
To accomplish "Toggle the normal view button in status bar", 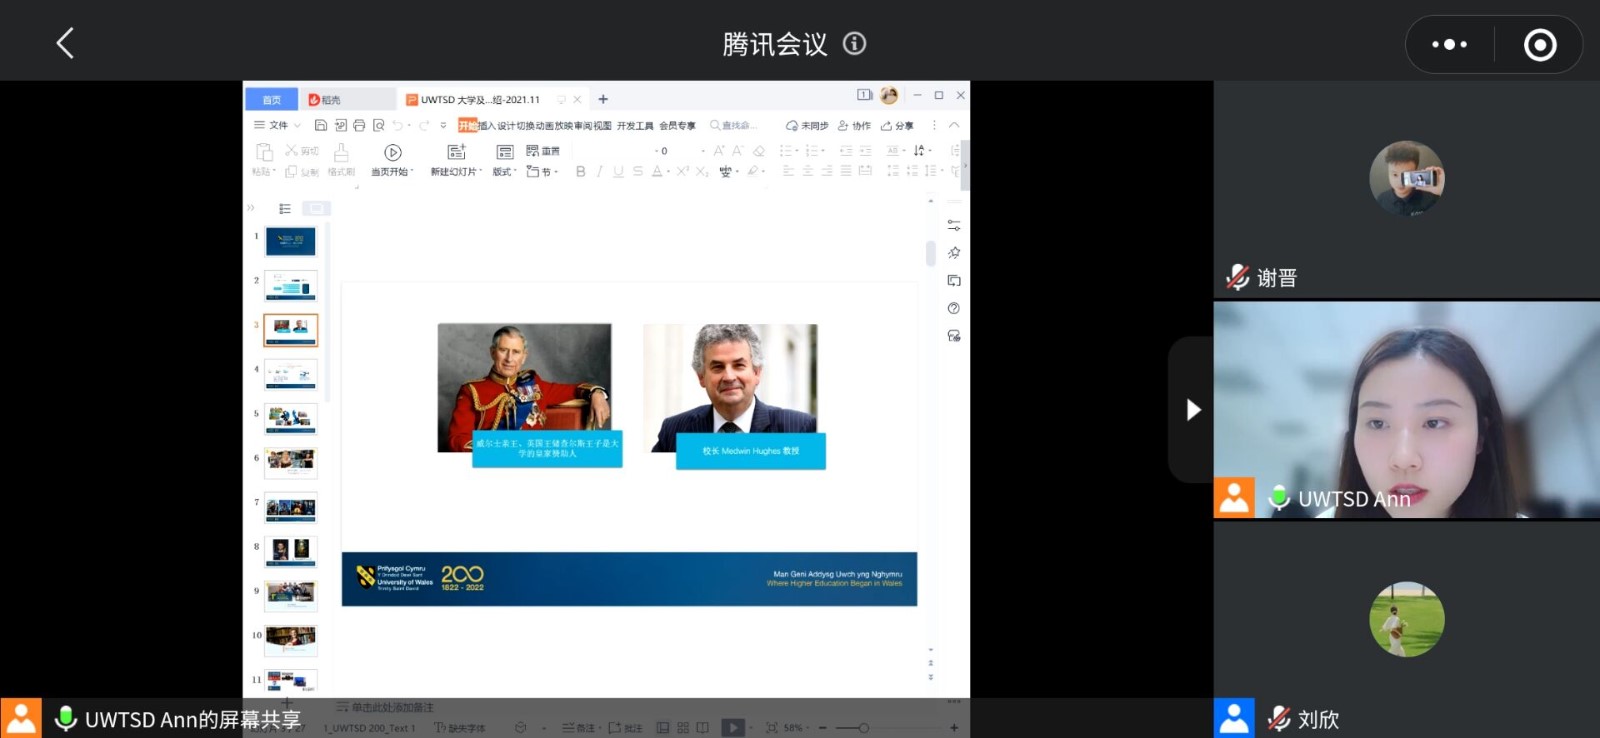I will [x=662, y=728].
